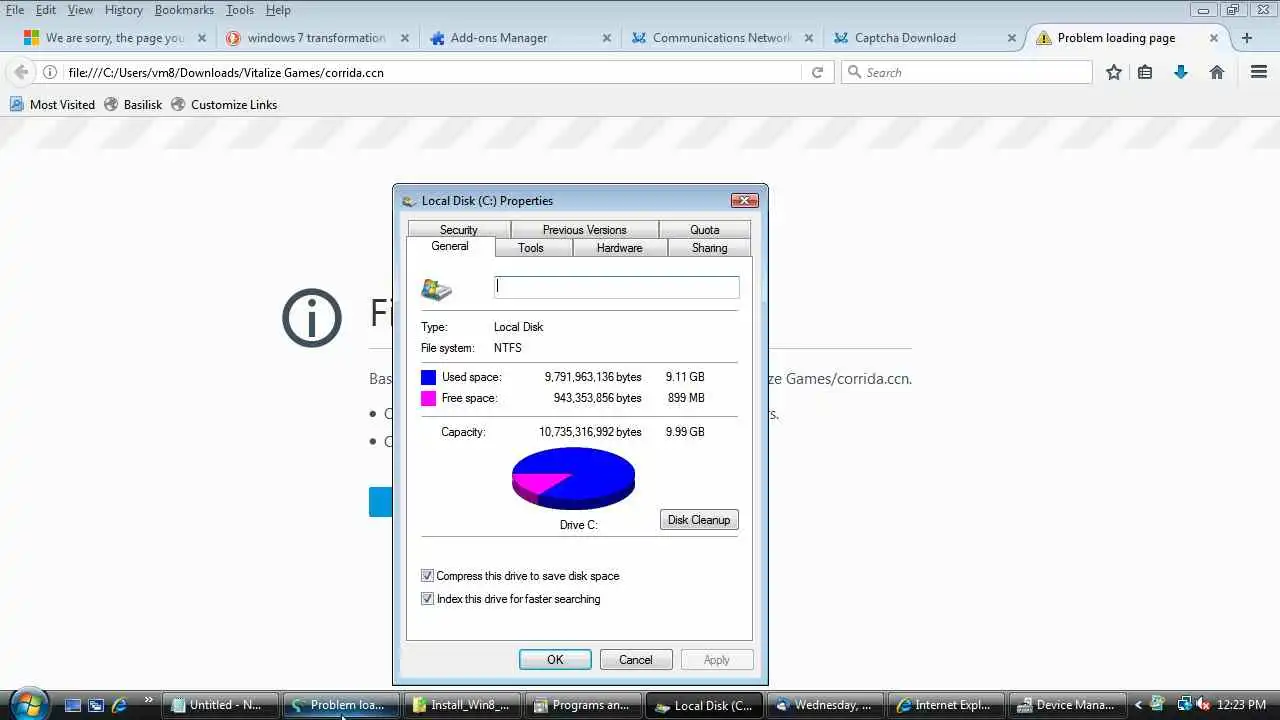This screenshot has height=720, width=1280.
Task: Close the Local Disk Properties dialog
Action: tap(744, 200)
